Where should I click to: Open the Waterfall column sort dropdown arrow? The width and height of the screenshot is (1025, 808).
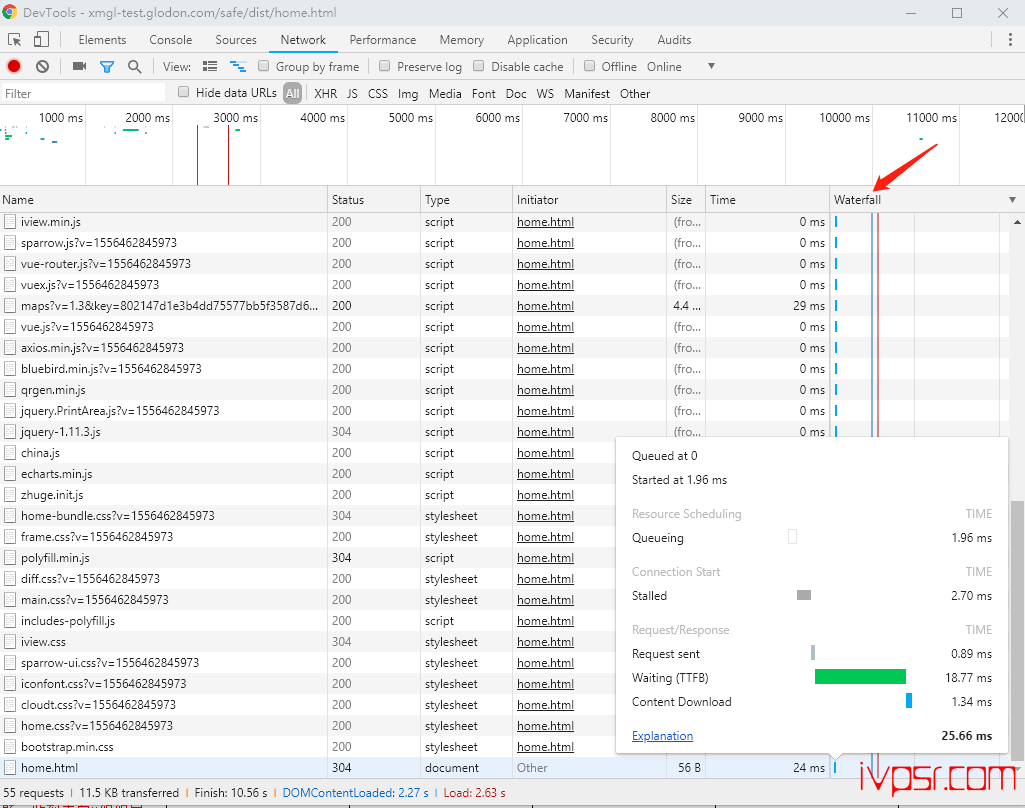(x=1012, y=200)
